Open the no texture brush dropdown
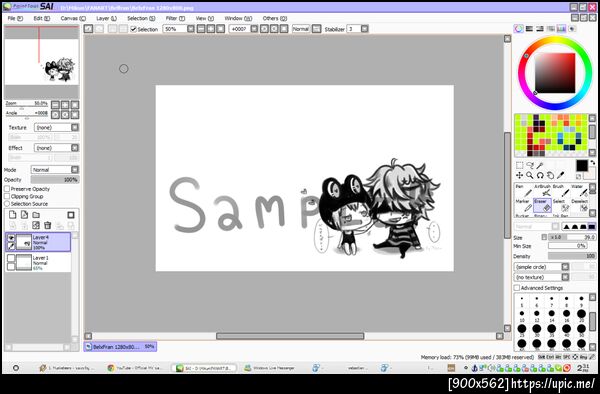 pos(541,277)
